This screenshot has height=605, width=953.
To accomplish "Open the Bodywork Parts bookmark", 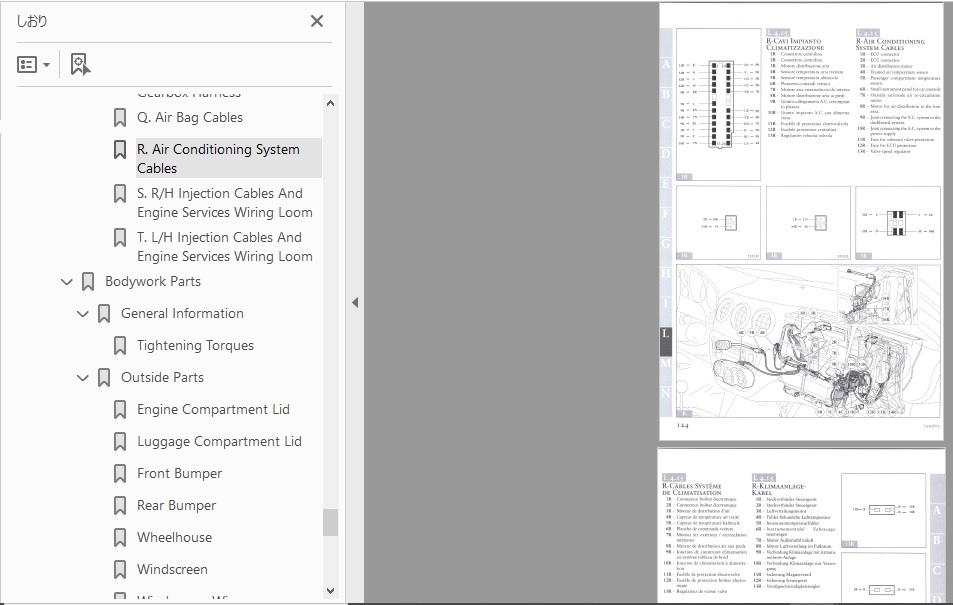I will coord(153,282).
